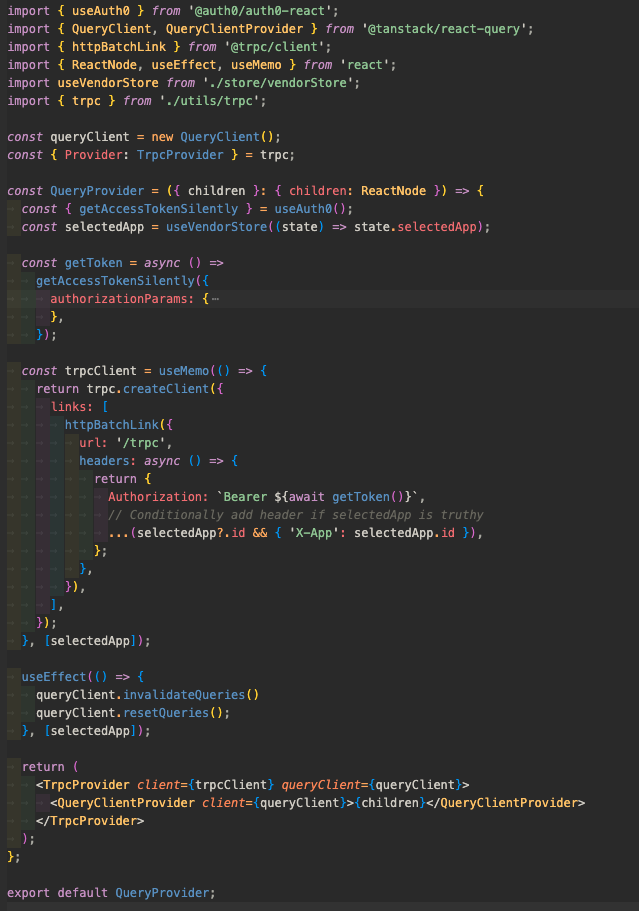639x911 pixels.
Task: Click 'export default QueryProvider' line
Action: (112, 894)
